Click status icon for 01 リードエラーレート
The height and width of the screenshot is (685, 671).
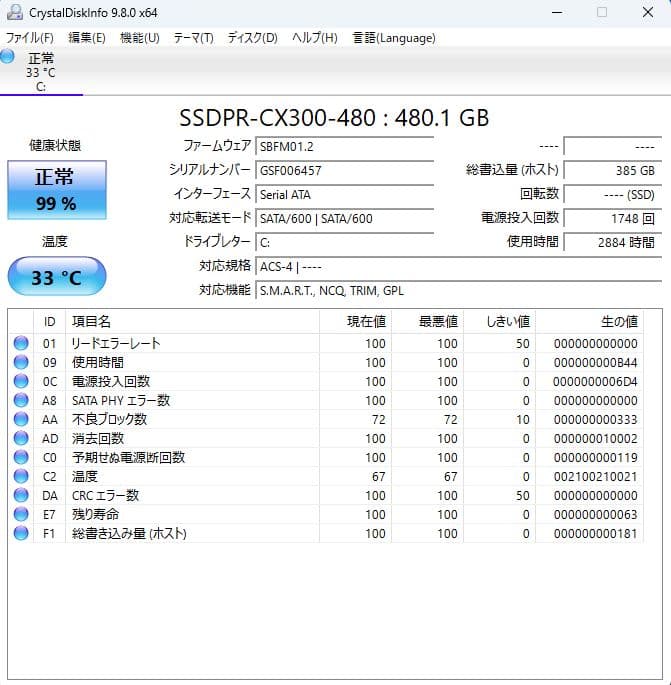coord(21,343)
